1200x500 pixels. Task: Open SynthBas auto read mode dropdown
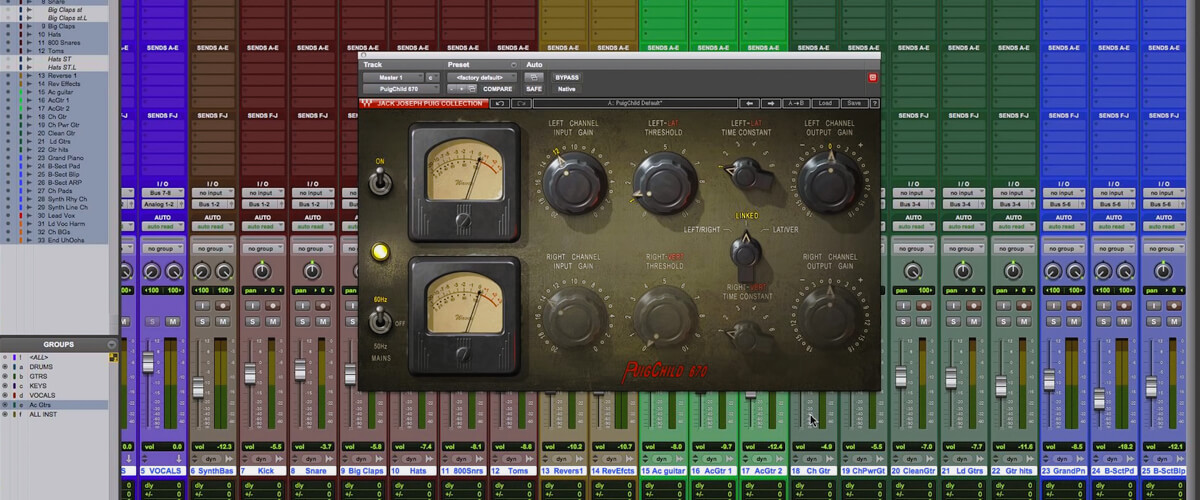pos(212,226)
